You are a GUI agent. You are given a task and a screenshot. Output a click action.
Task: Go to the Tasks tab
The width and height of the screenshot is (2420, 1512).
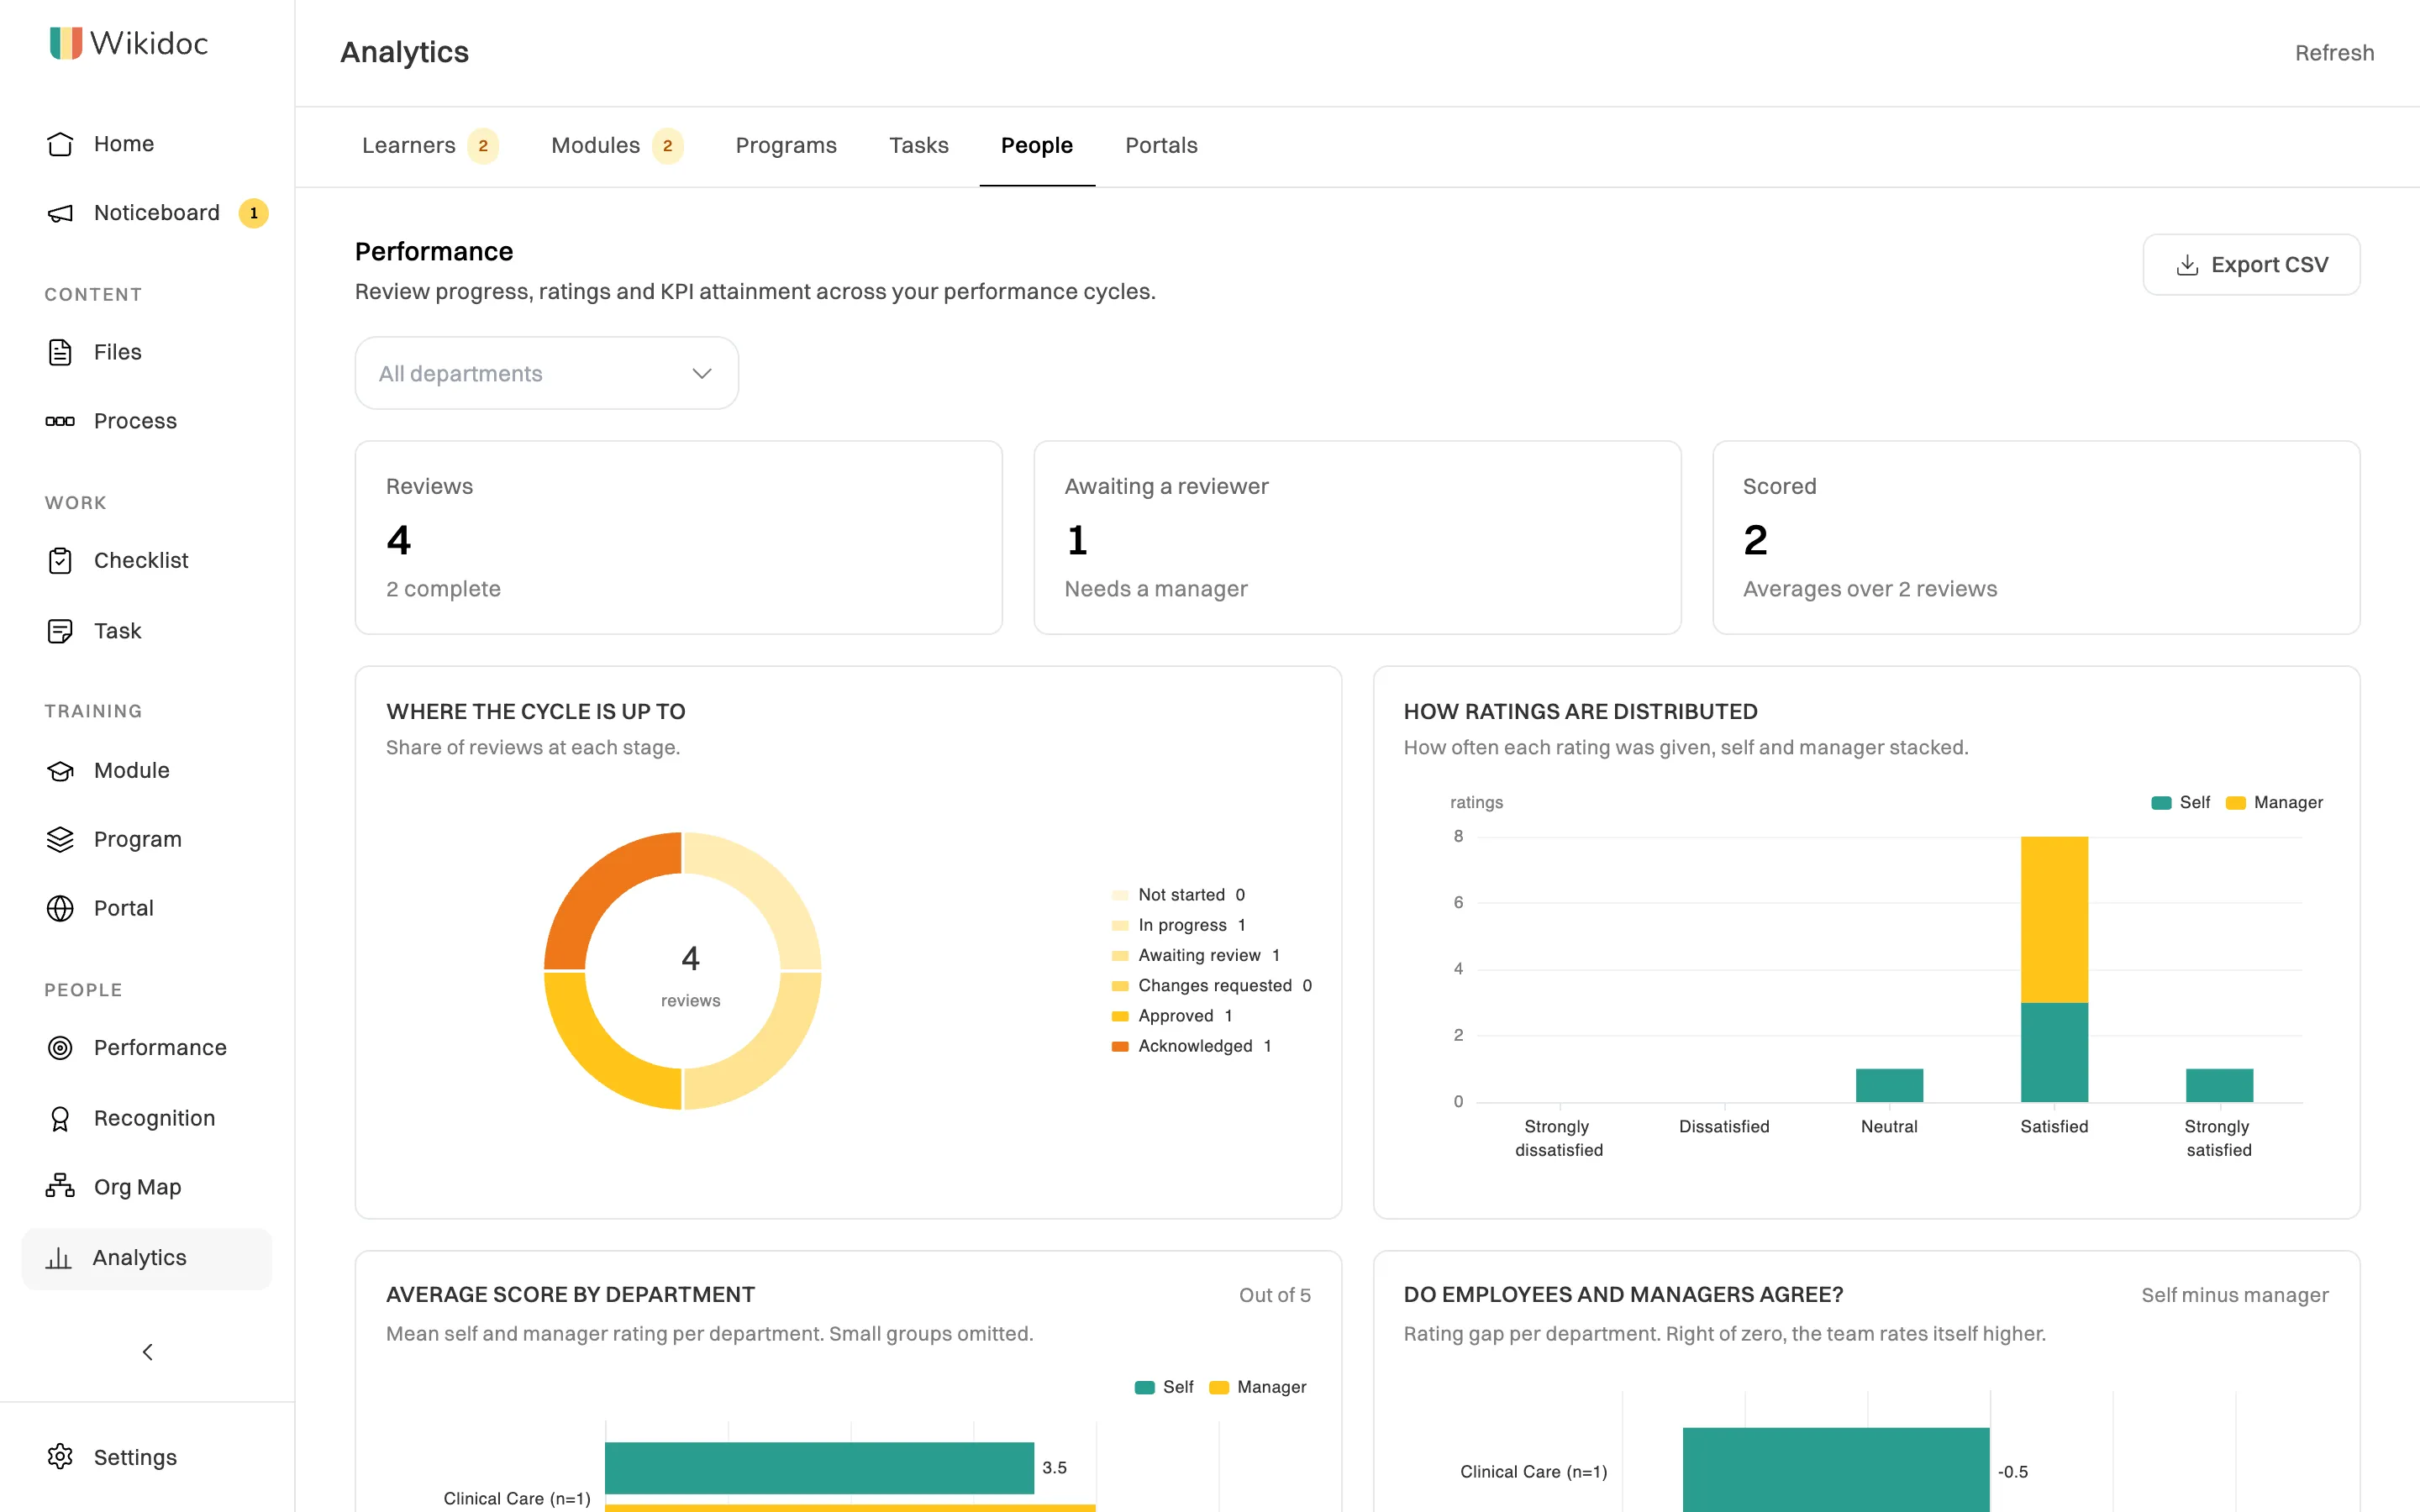pyautogui.click(x=918, y=146)
